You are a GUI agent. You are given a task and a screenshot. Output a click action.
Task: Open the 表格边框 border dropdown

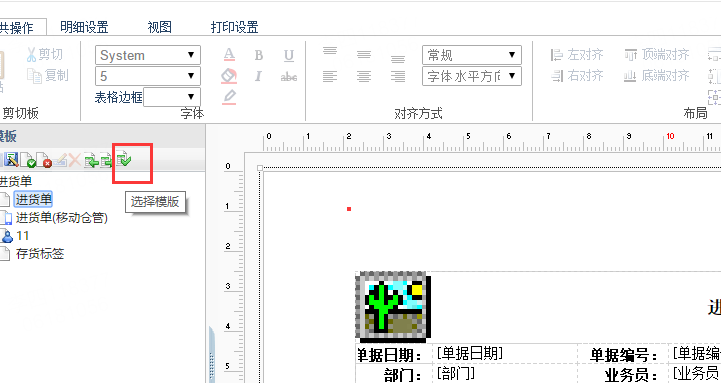click(x=172, y=97)
